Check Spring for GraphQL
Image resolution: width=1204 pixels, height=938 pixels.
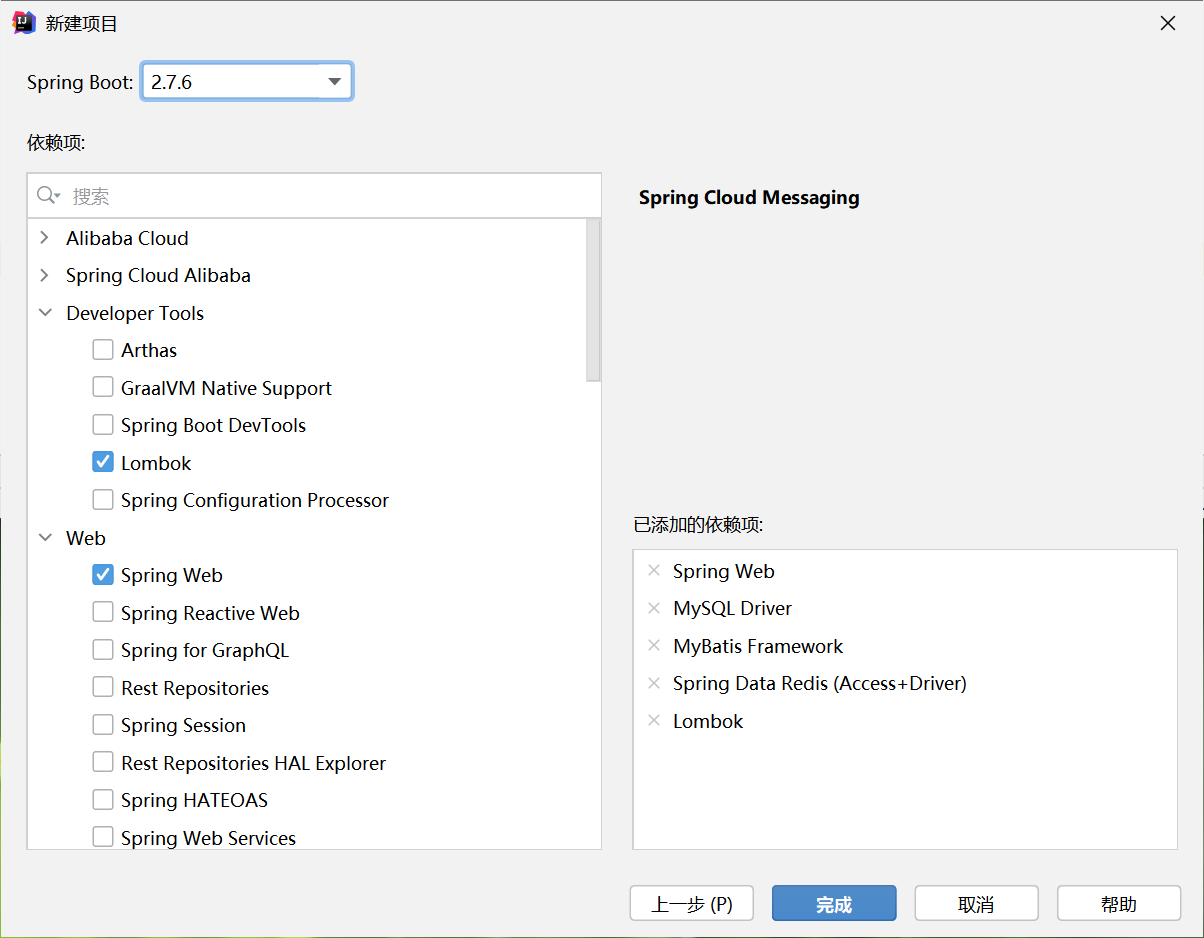(103, 650)
